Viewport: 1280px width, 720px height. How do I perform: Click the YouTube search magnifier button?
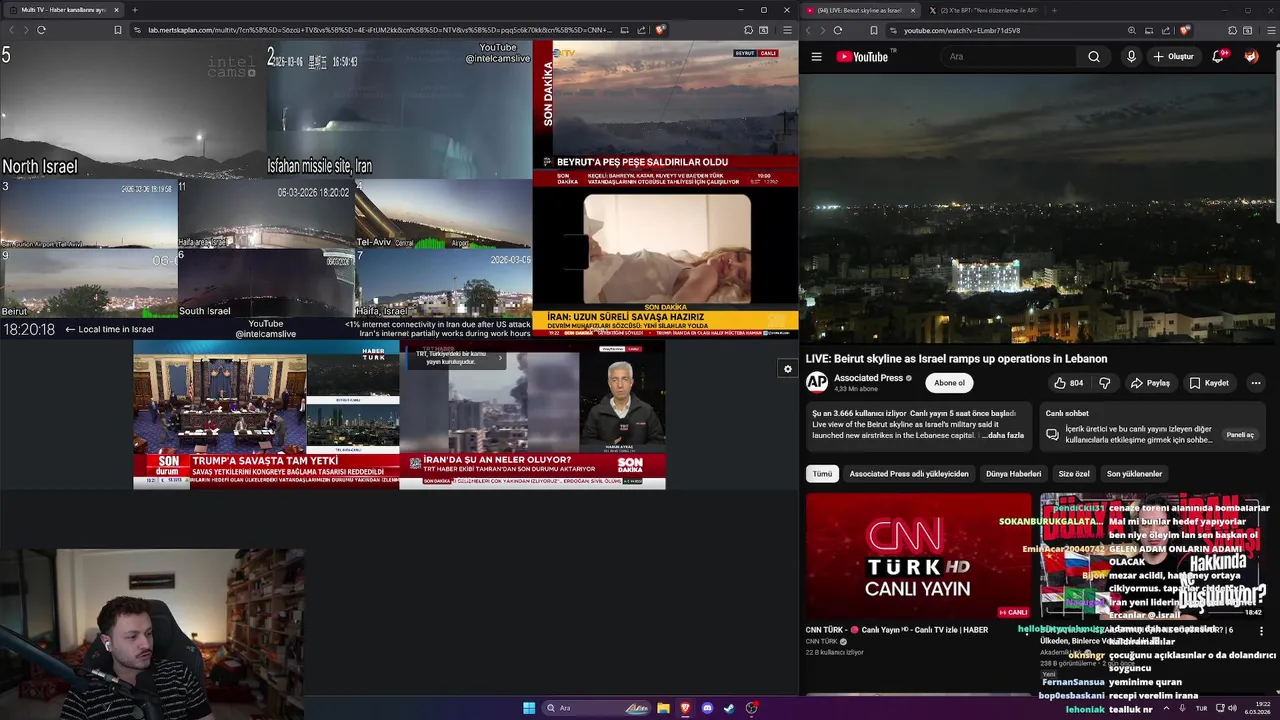pyautogui.click(x=1094, y=57)
